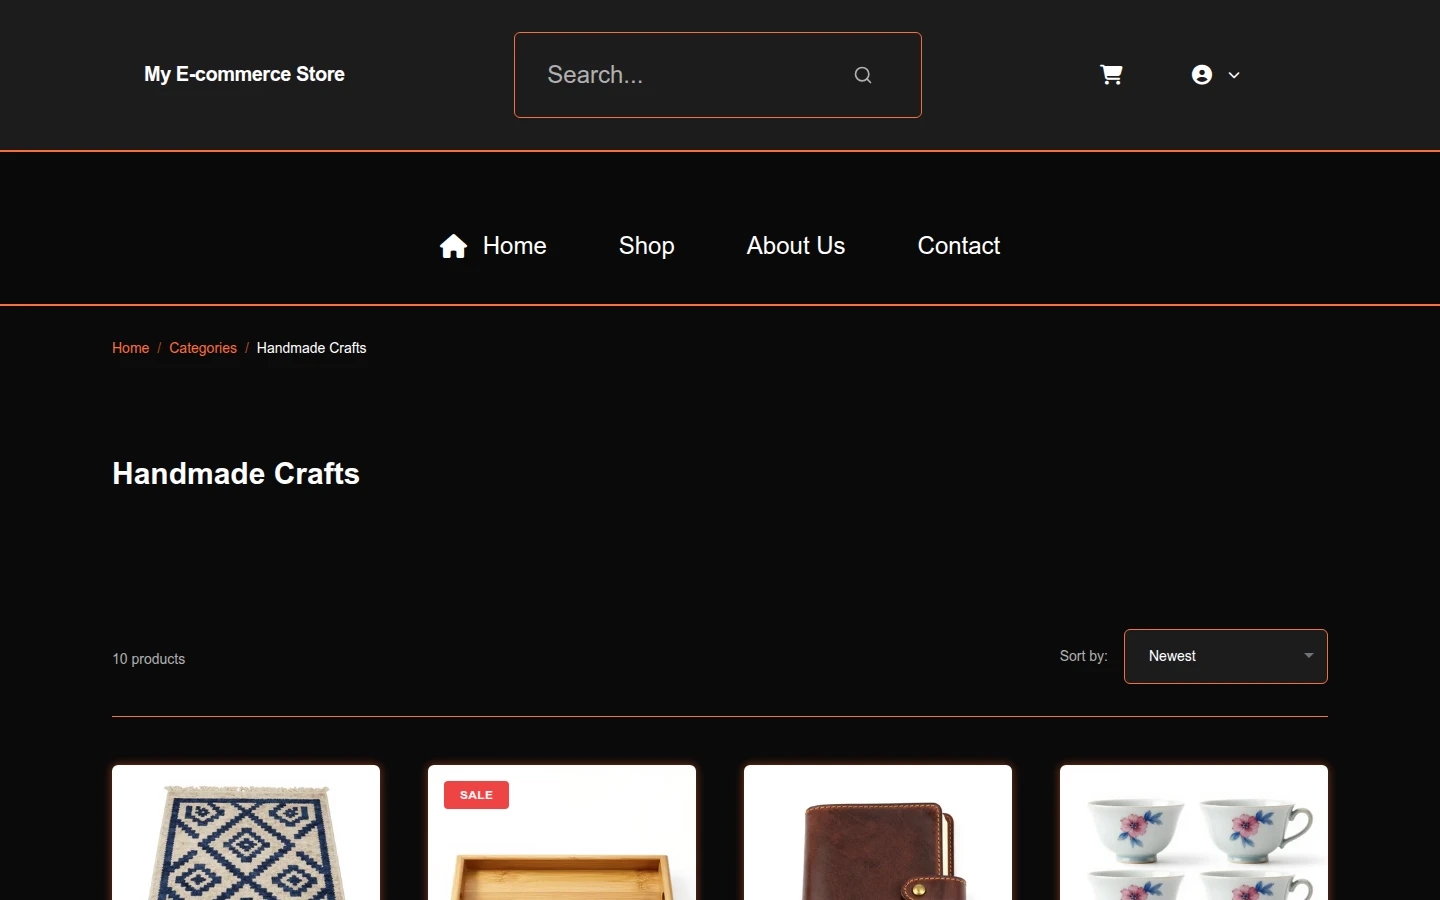Open the floral teacups product
The height and width of the screenshot is (900, 1440).
pyautogui.click(x=1194, y=833)
